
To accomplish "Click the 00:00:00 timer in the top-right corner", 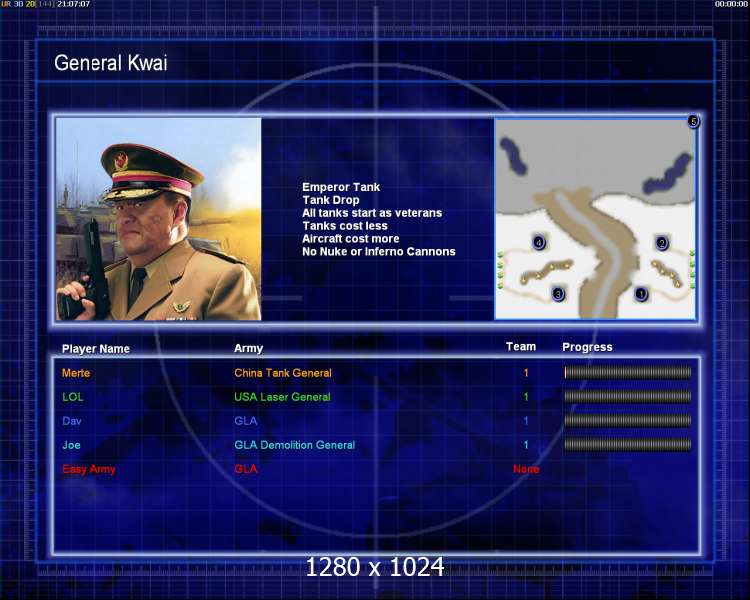I will pyautogui.click(x=731, y=4).
